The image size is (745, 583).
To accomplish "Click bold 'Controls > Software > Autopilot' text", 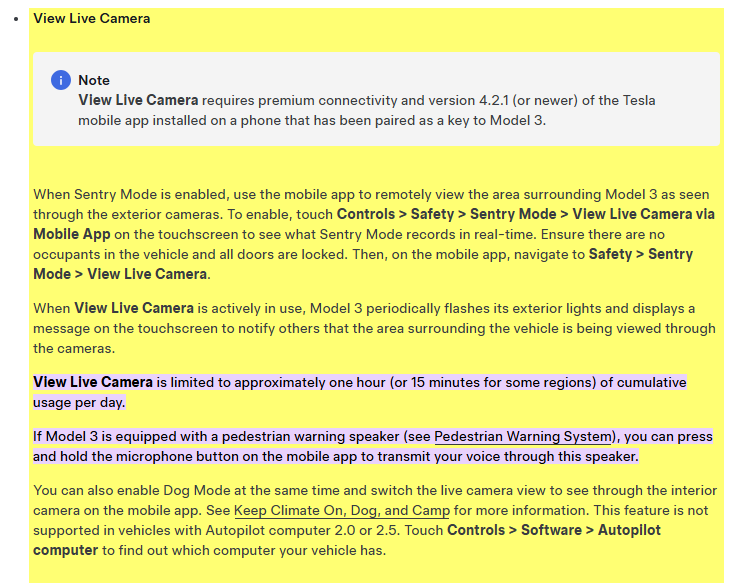I will (x=554, y=530).
